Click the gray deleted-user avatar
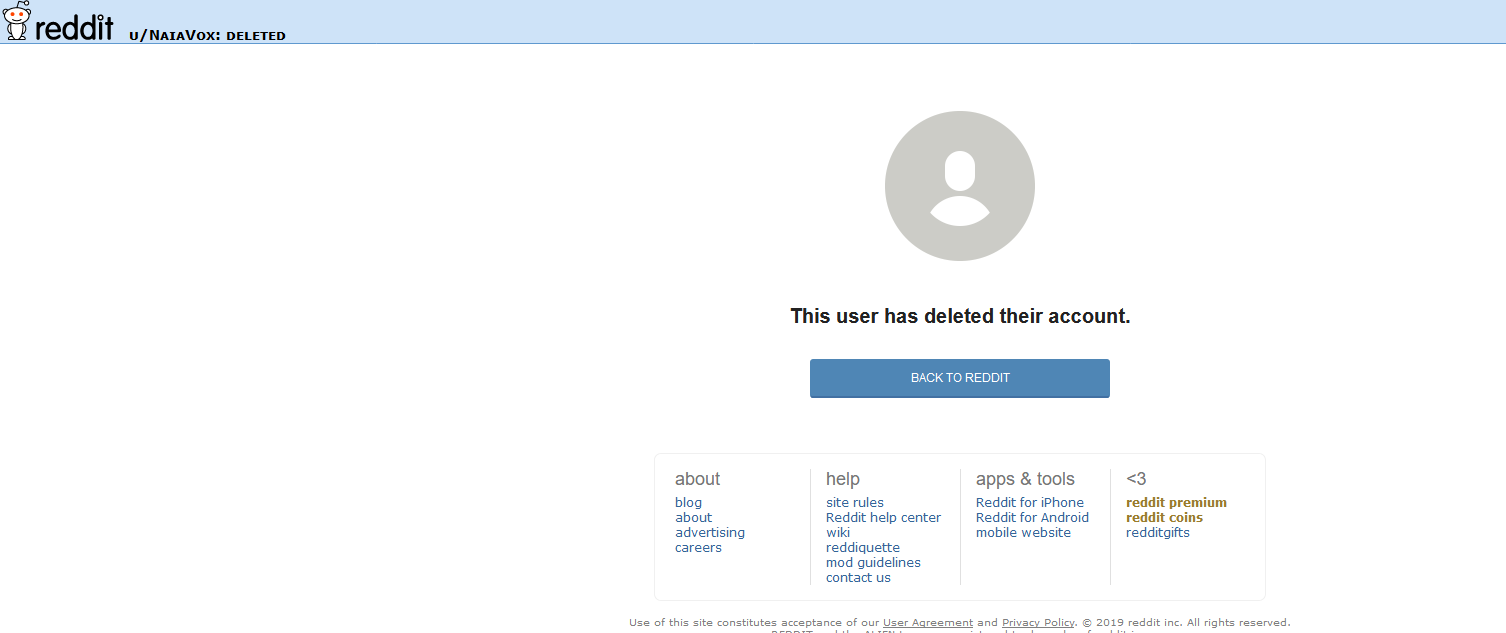The image size is (1506, 633). click(960, 186)
